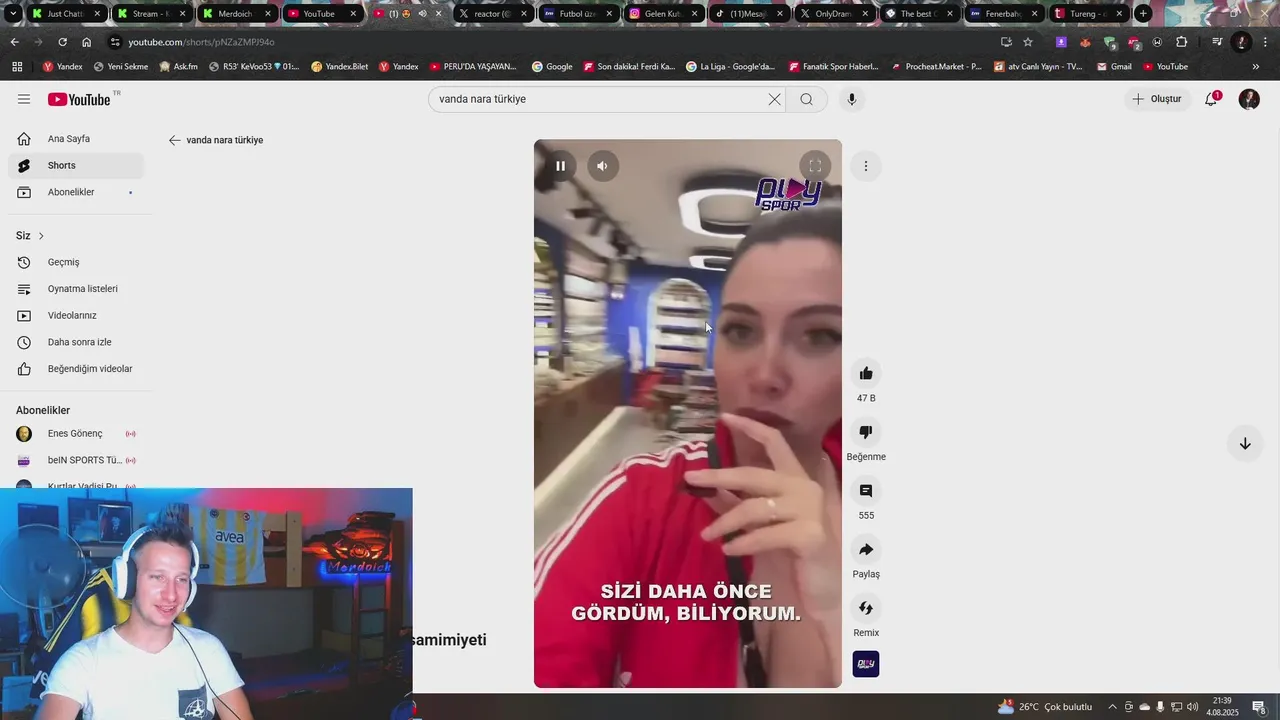Switch to the Merdoich tab
The width and height of the screenshot is (1280, 720).
coord(236,14)
